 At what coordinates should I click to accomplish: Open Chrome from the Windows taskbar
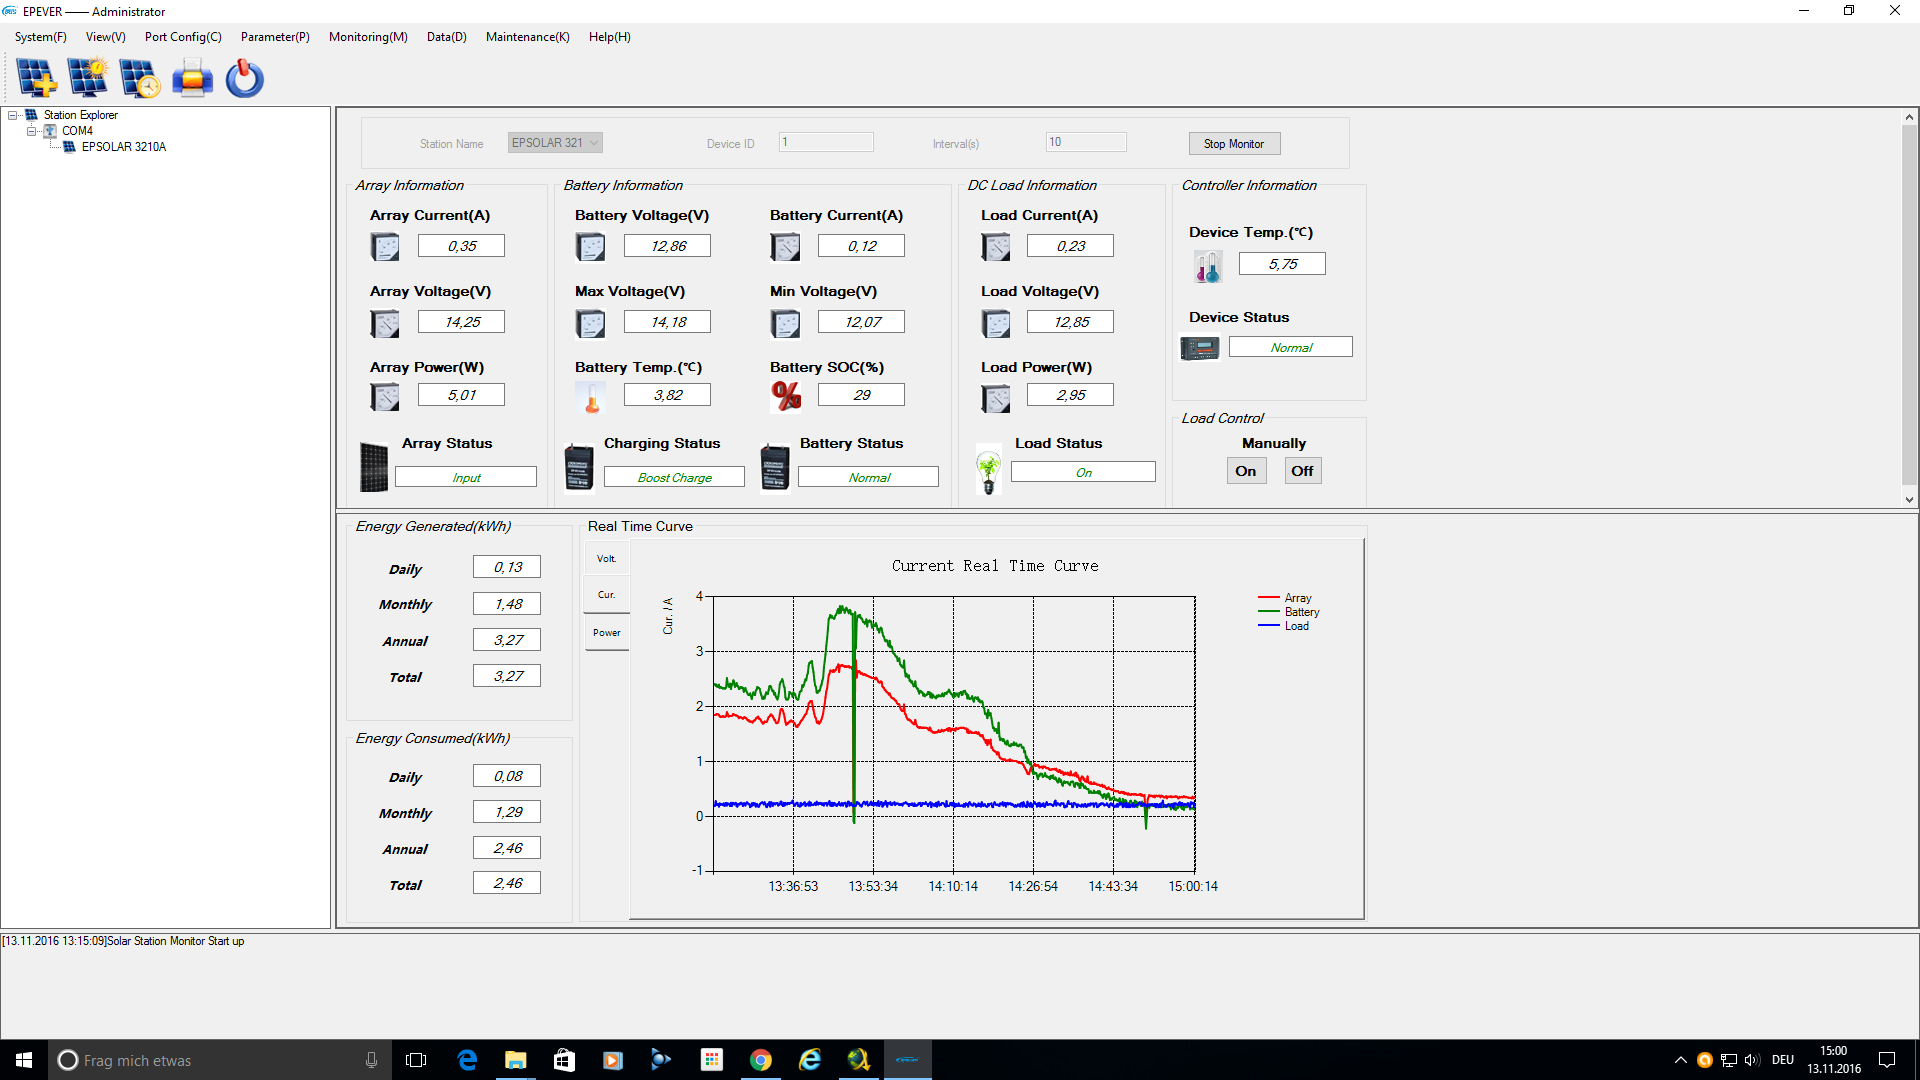(761, 1060)
